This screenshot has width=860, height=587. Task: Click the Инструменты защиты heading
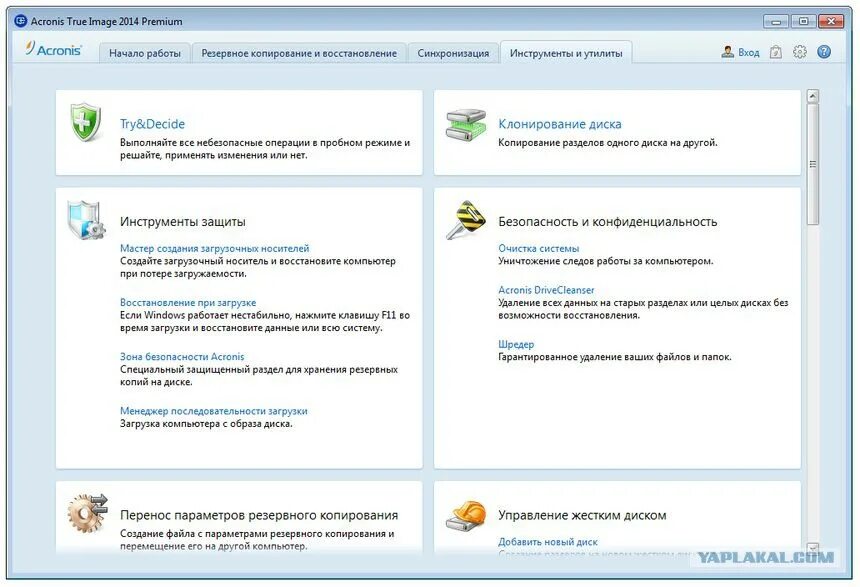point(183,222)
